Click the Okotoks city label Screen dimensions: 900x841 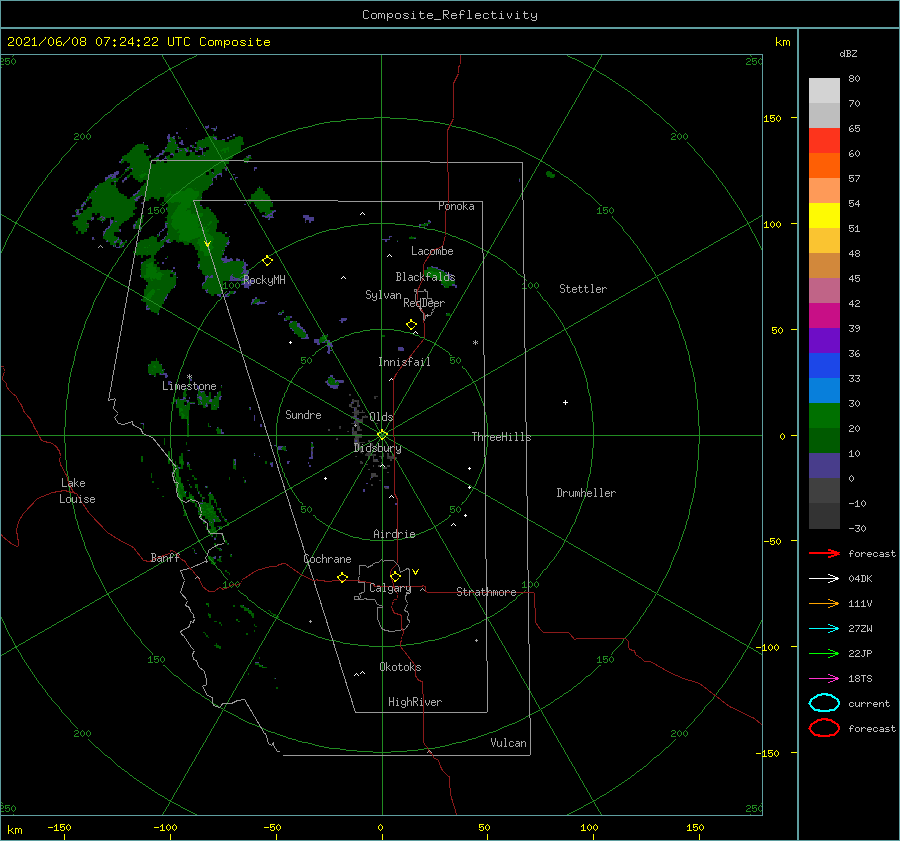[x=401, y=667]
